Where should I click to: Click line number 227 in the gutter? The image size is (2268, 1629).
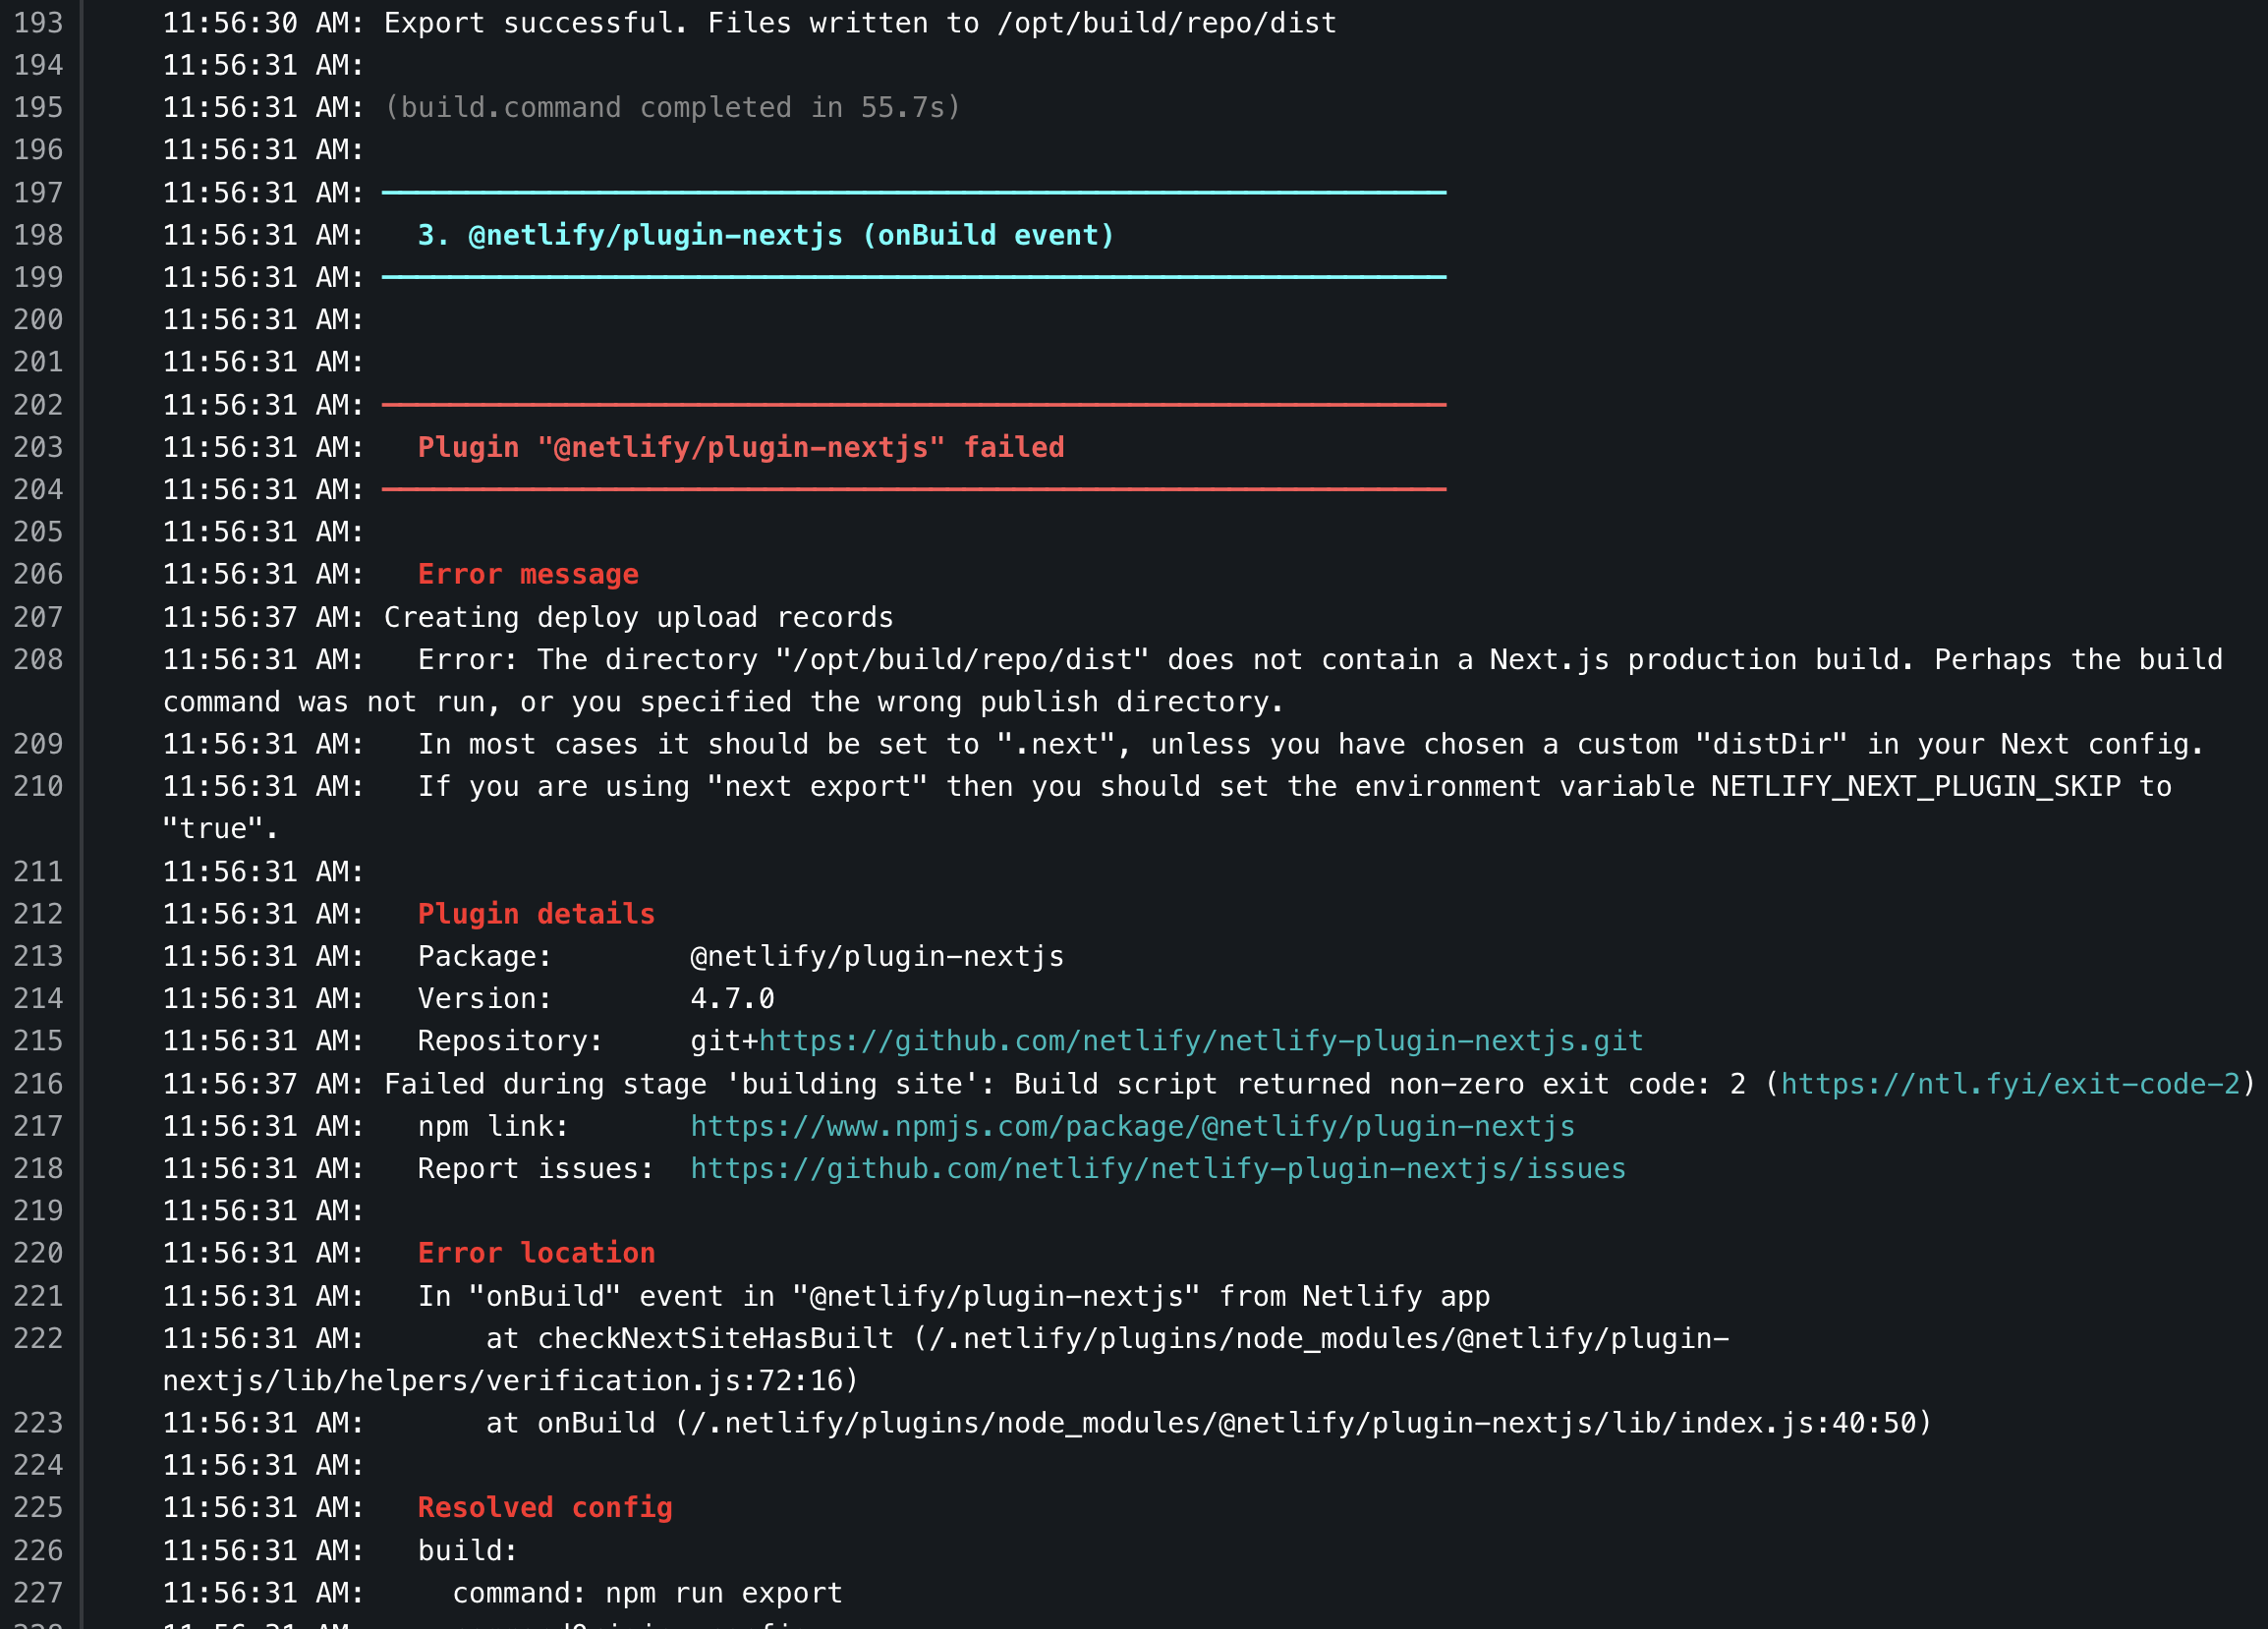[38, 1593]
